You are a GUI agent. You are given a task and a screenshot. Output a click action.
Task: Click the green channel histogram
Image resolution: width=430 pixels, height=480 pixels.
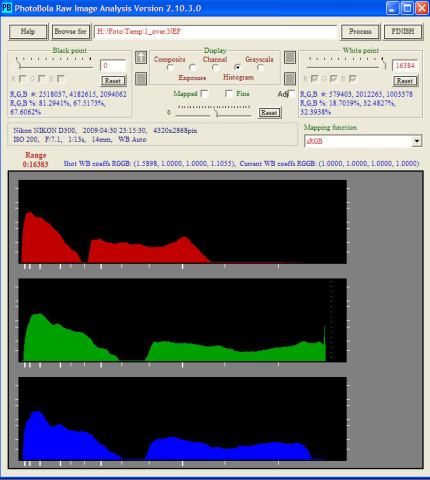tap(183, 320)
